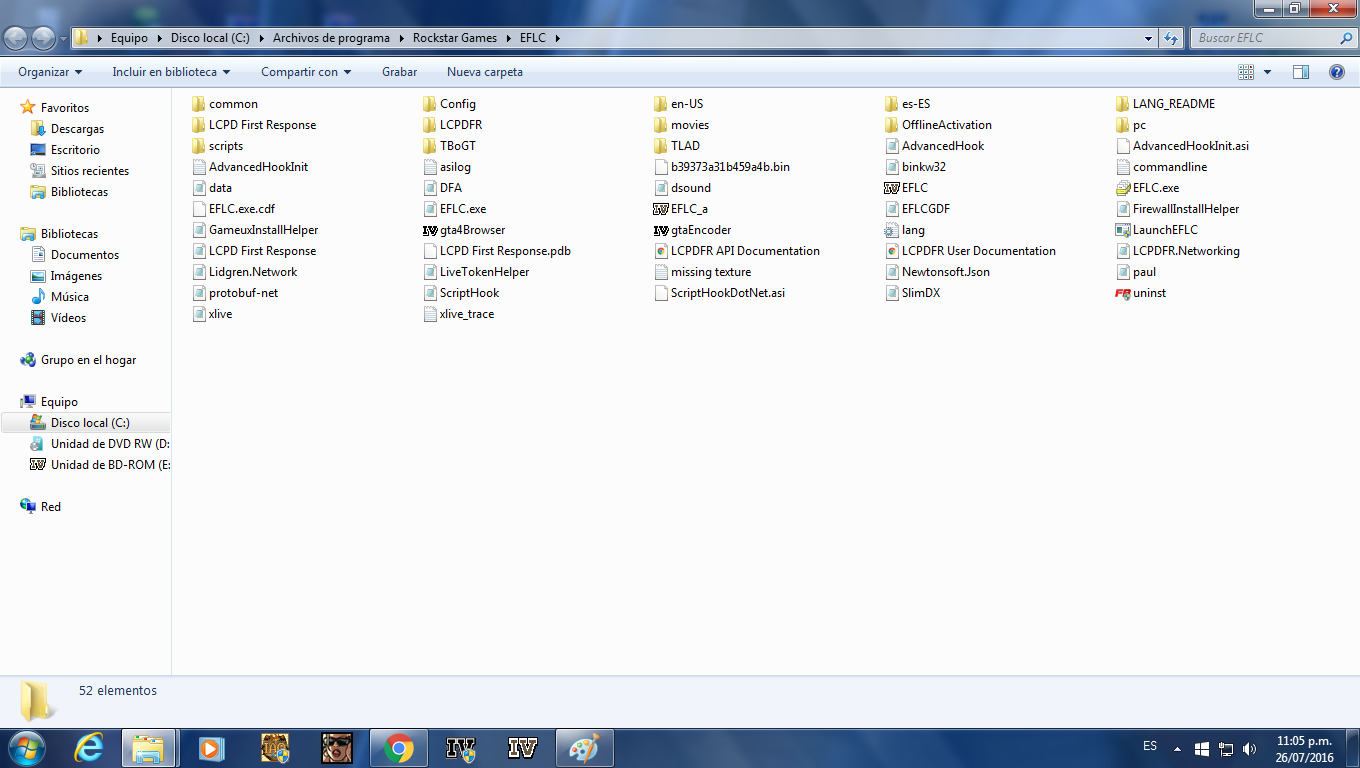Select the LANG_README folder
The width and height of the screenshot is (1360, 768).
click(x=1166, y=104)
